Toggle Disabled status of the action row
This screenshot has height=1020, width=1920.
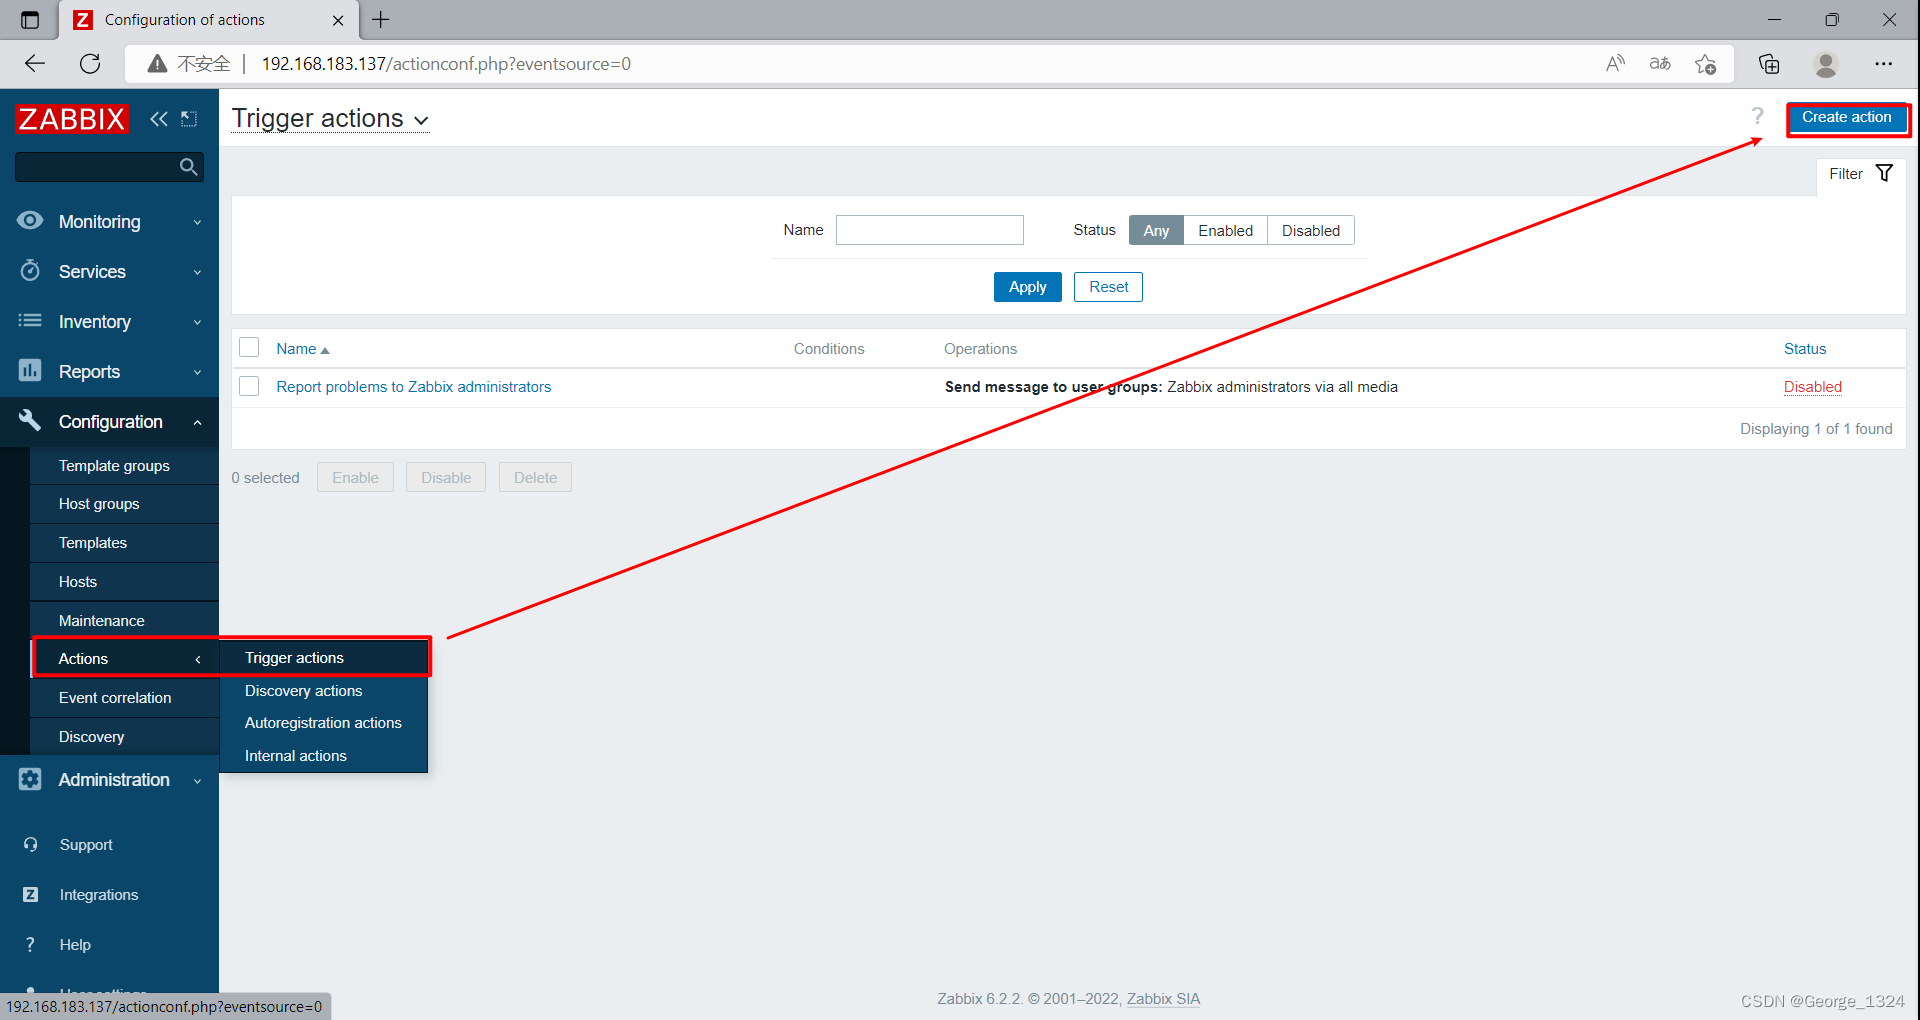(1812, 387)
